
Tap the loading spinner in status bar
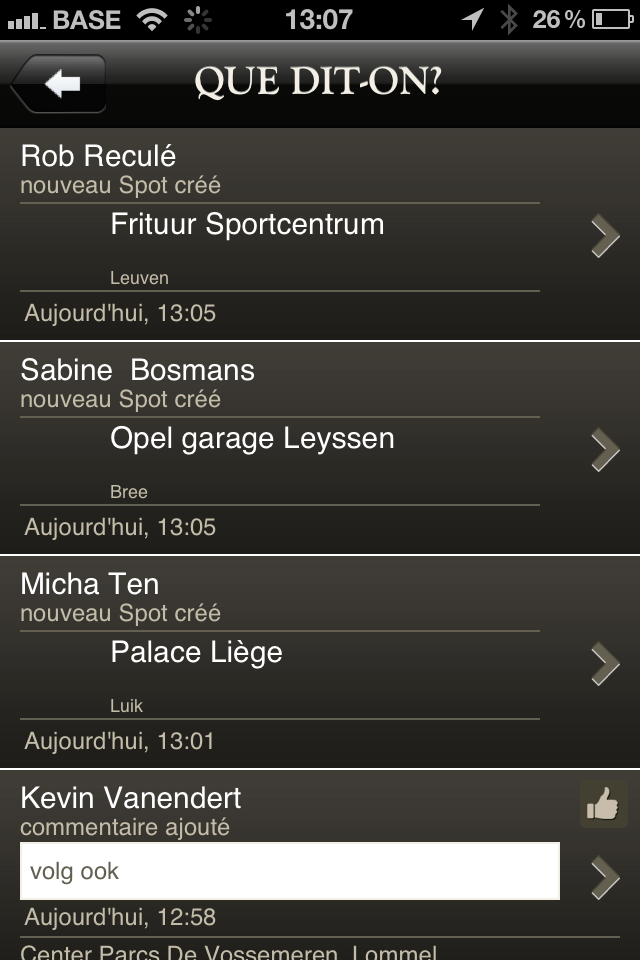tap(197, 20)
